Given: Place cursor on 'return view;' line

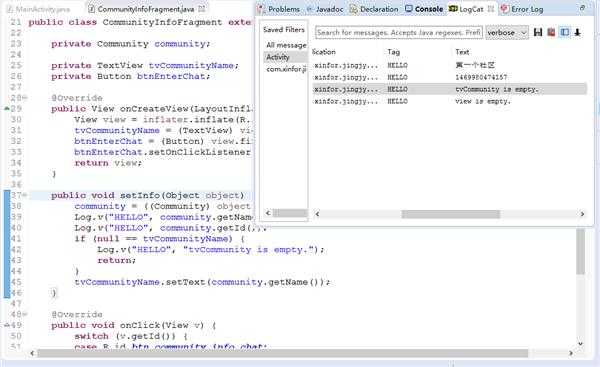Looking at the screenshot, I should coord(108,163).
